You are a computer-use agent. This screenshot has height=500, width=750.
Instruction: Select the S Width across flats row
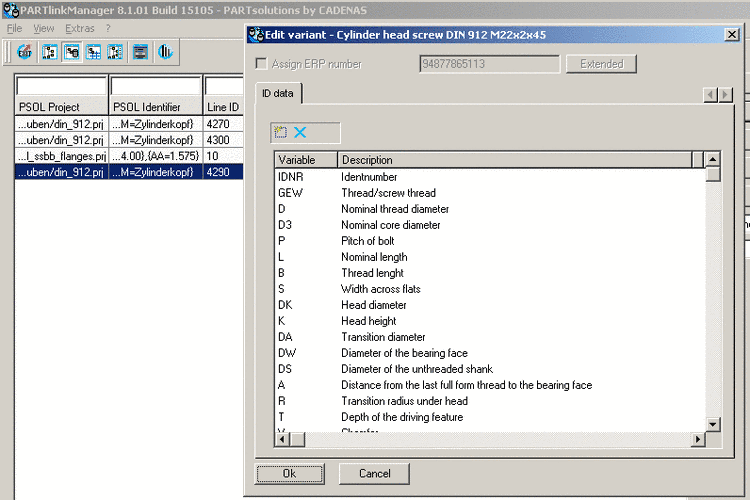(x=490, y=289)
